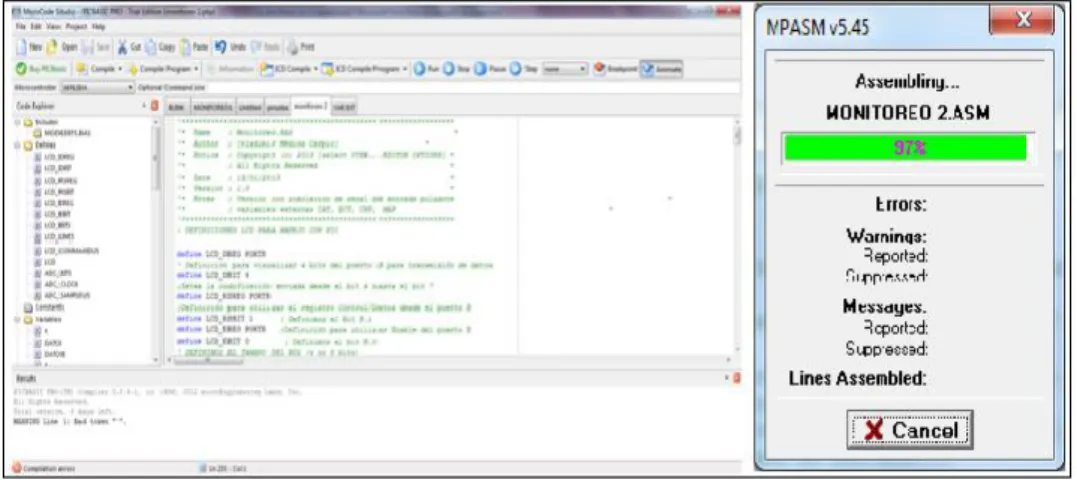This screenshot has height=480, width=1077.
Task: Click the Pause debugger button
Action: (488, 69)
